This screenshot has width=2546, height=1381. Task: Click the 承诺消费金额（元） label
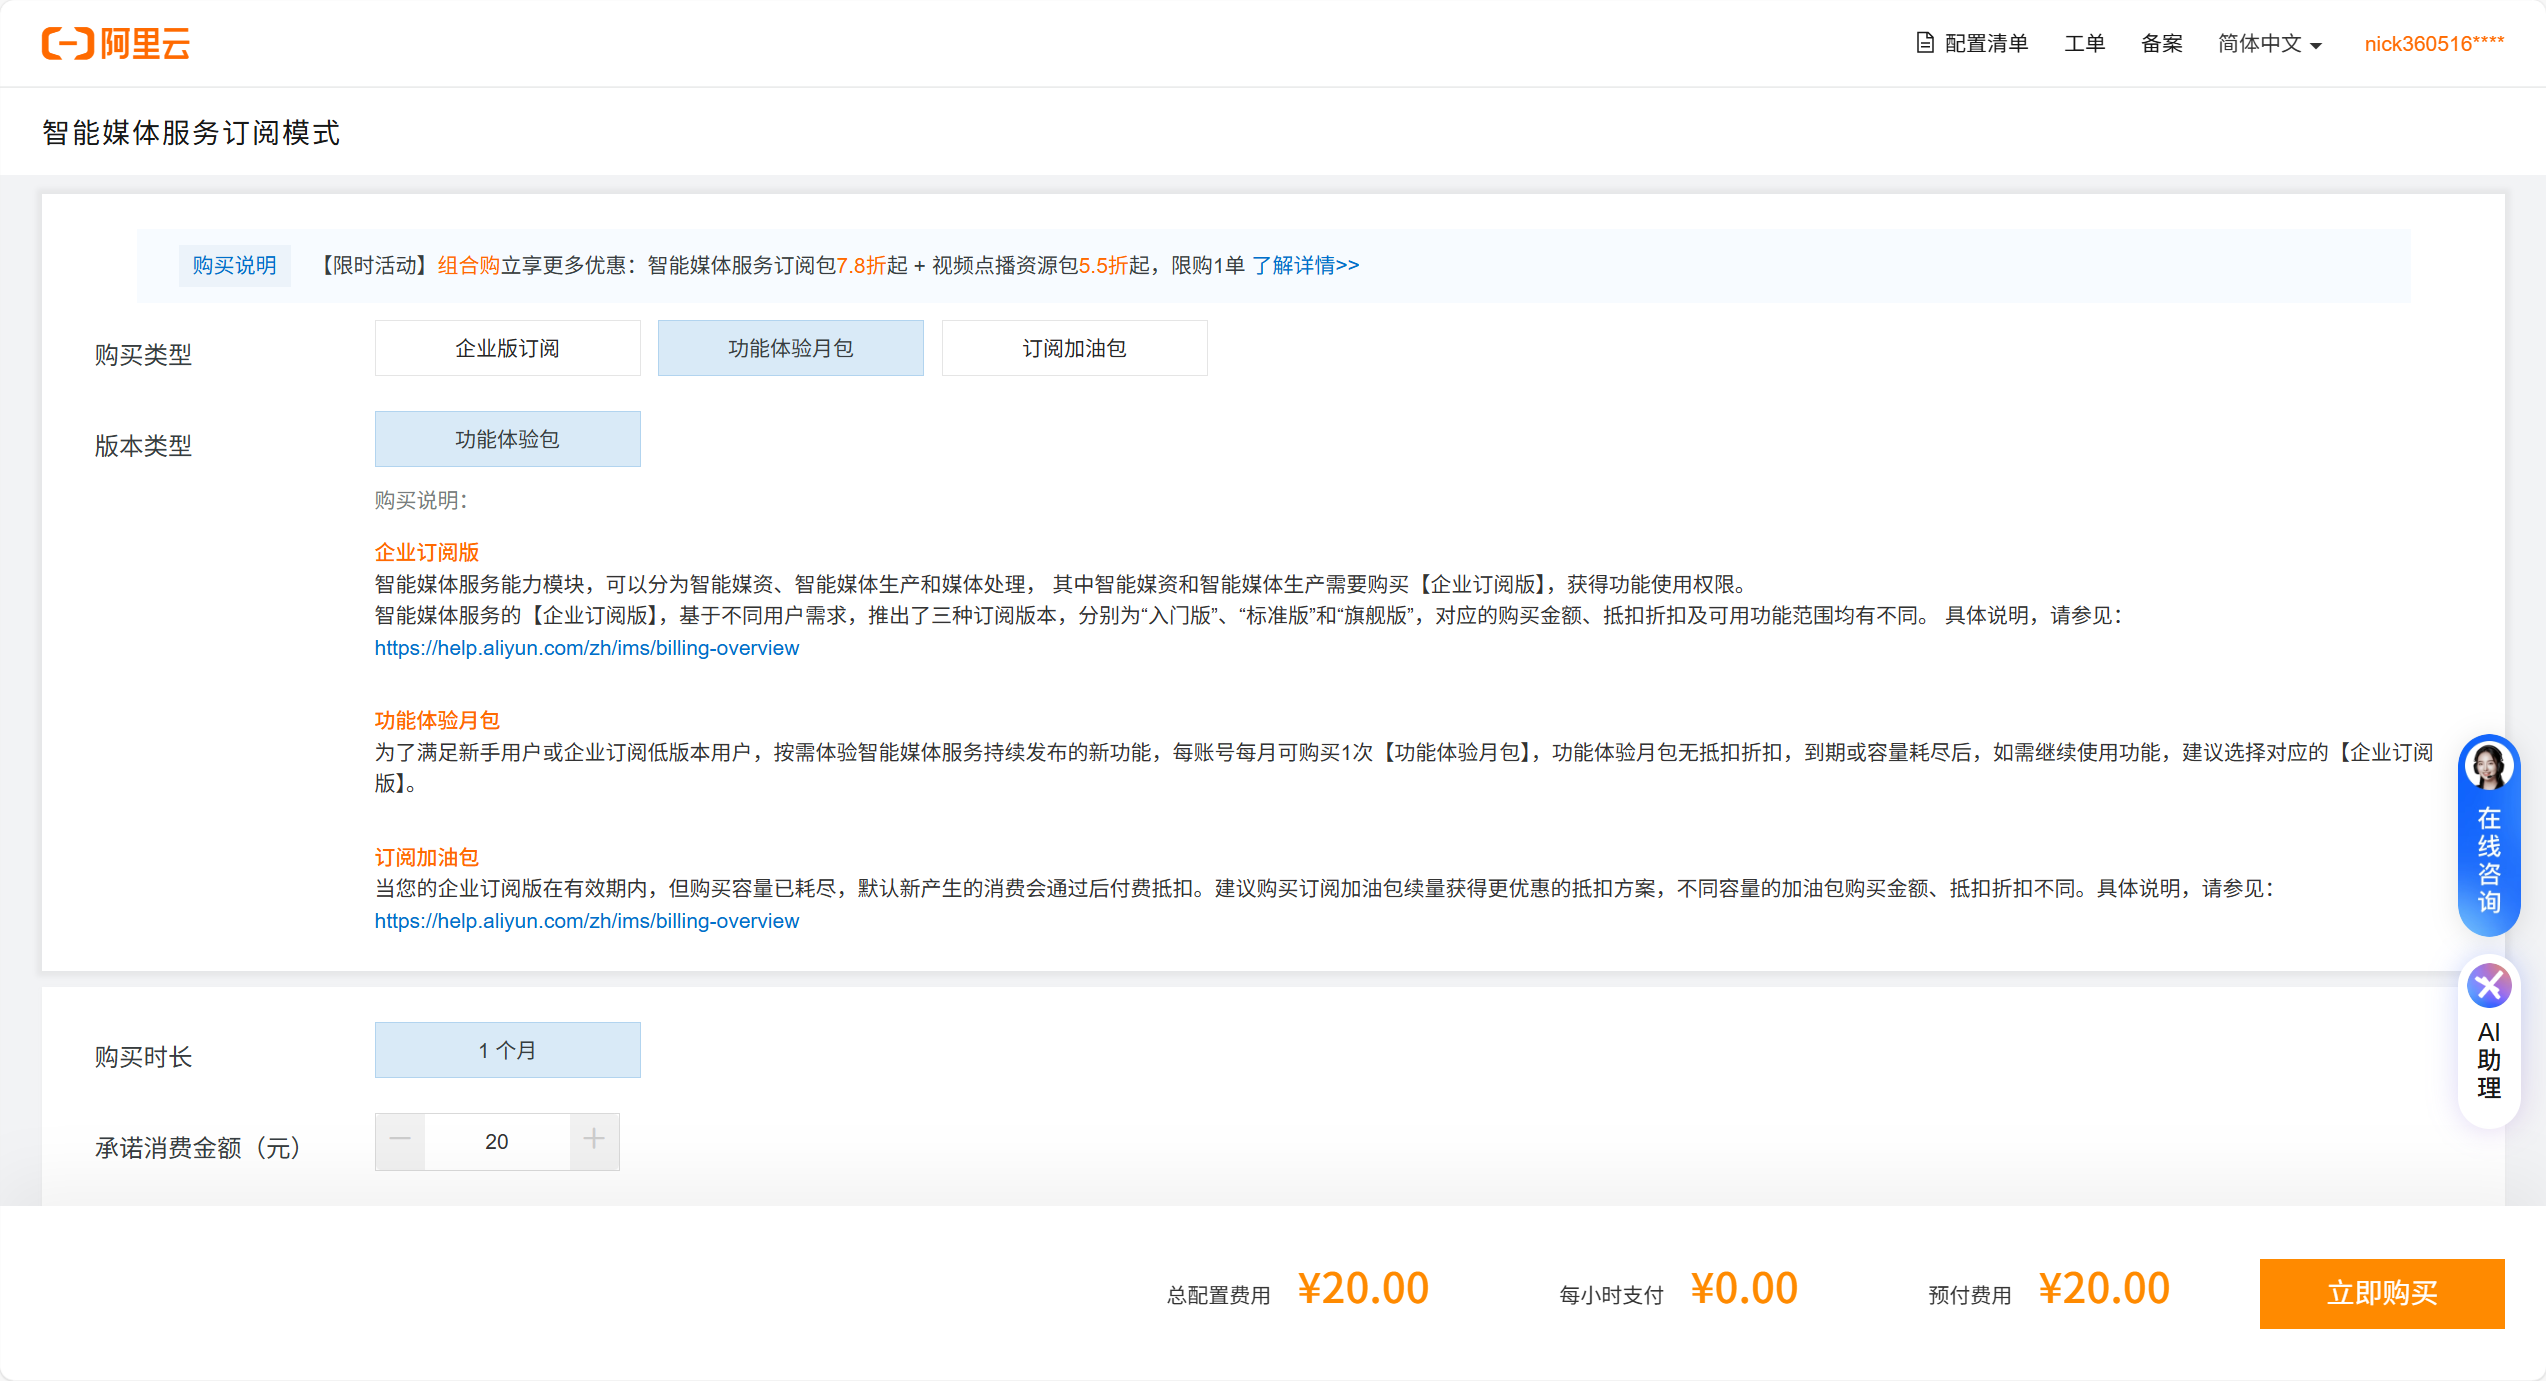click(198, 1148)
